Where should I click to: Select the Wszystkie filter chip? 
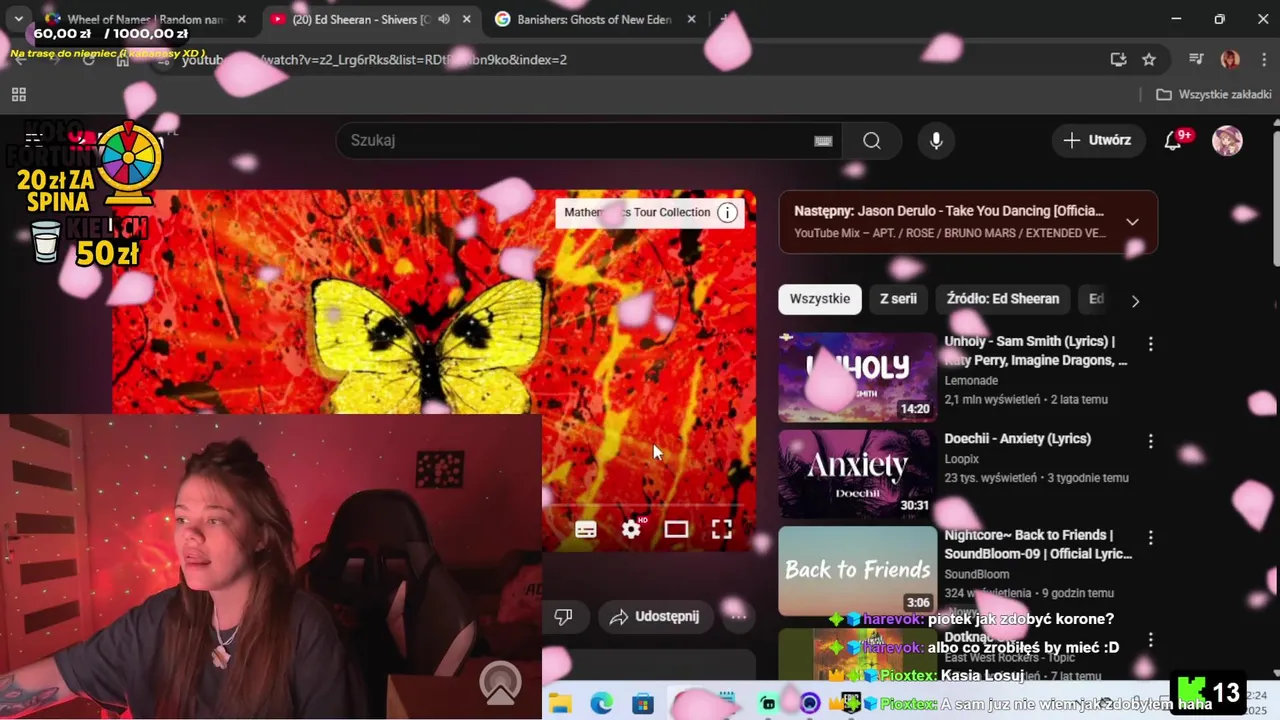point(820,298)
